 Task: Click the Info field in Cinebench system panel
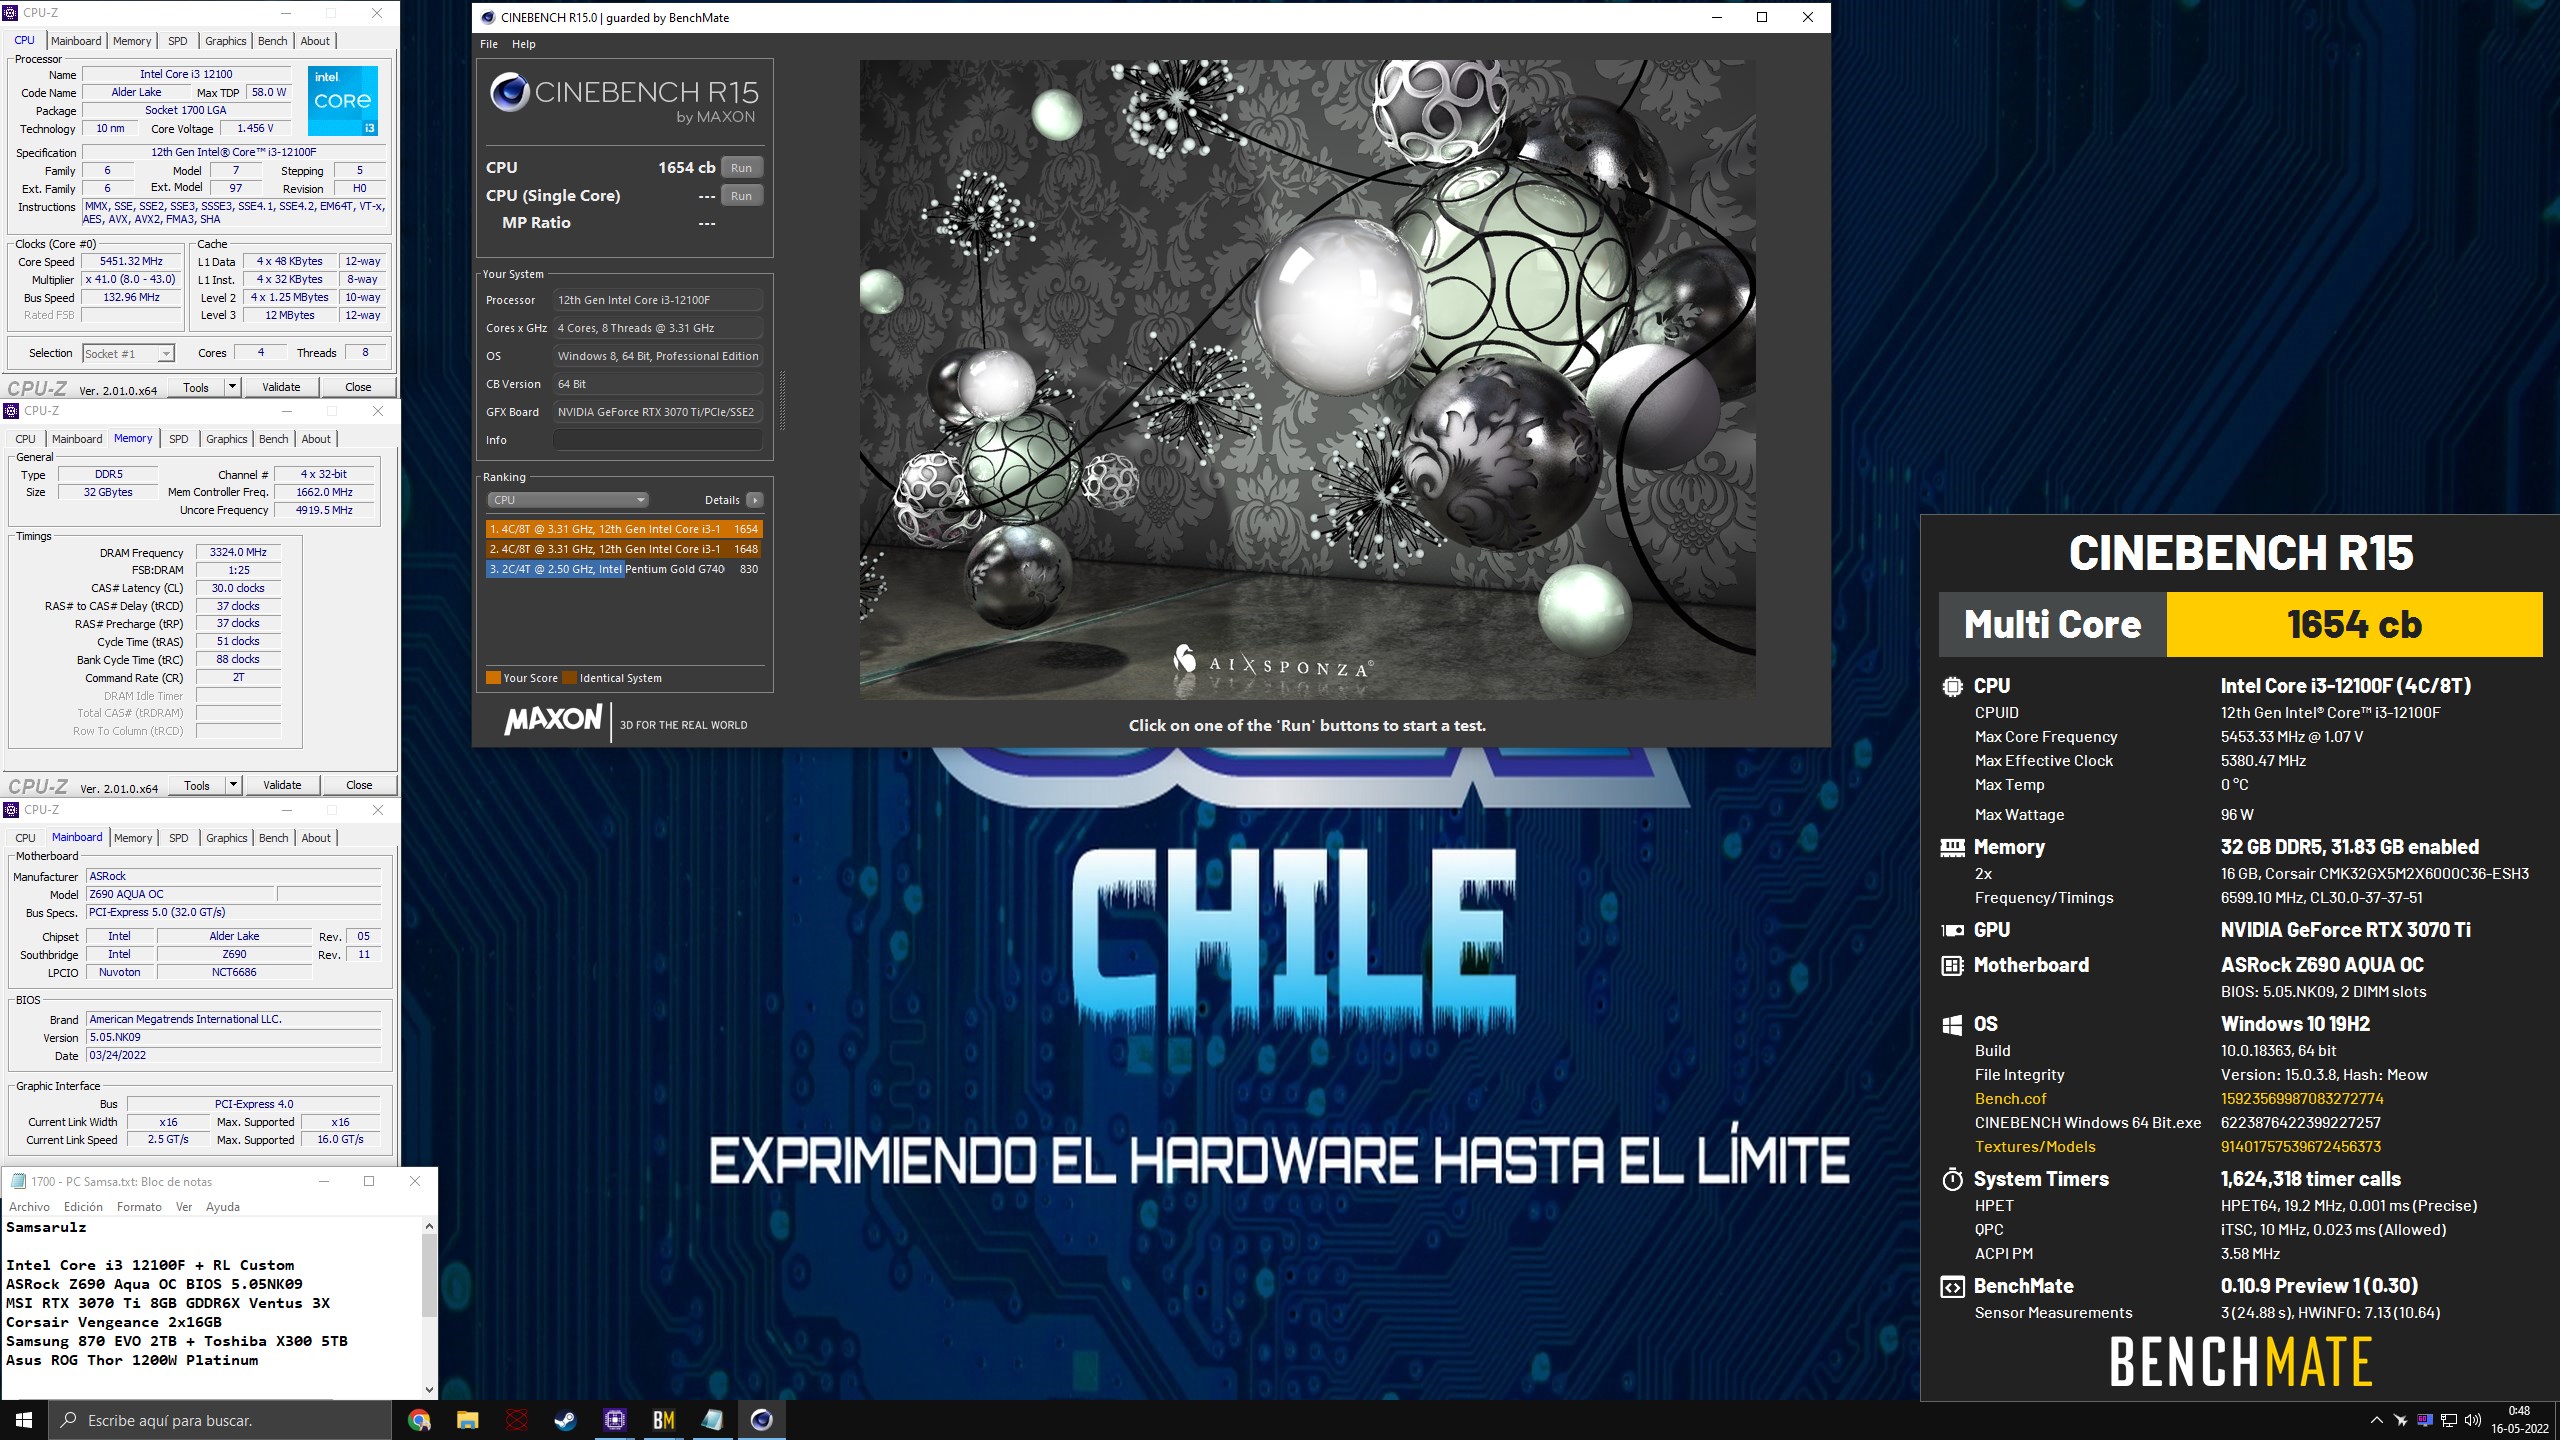658,440
